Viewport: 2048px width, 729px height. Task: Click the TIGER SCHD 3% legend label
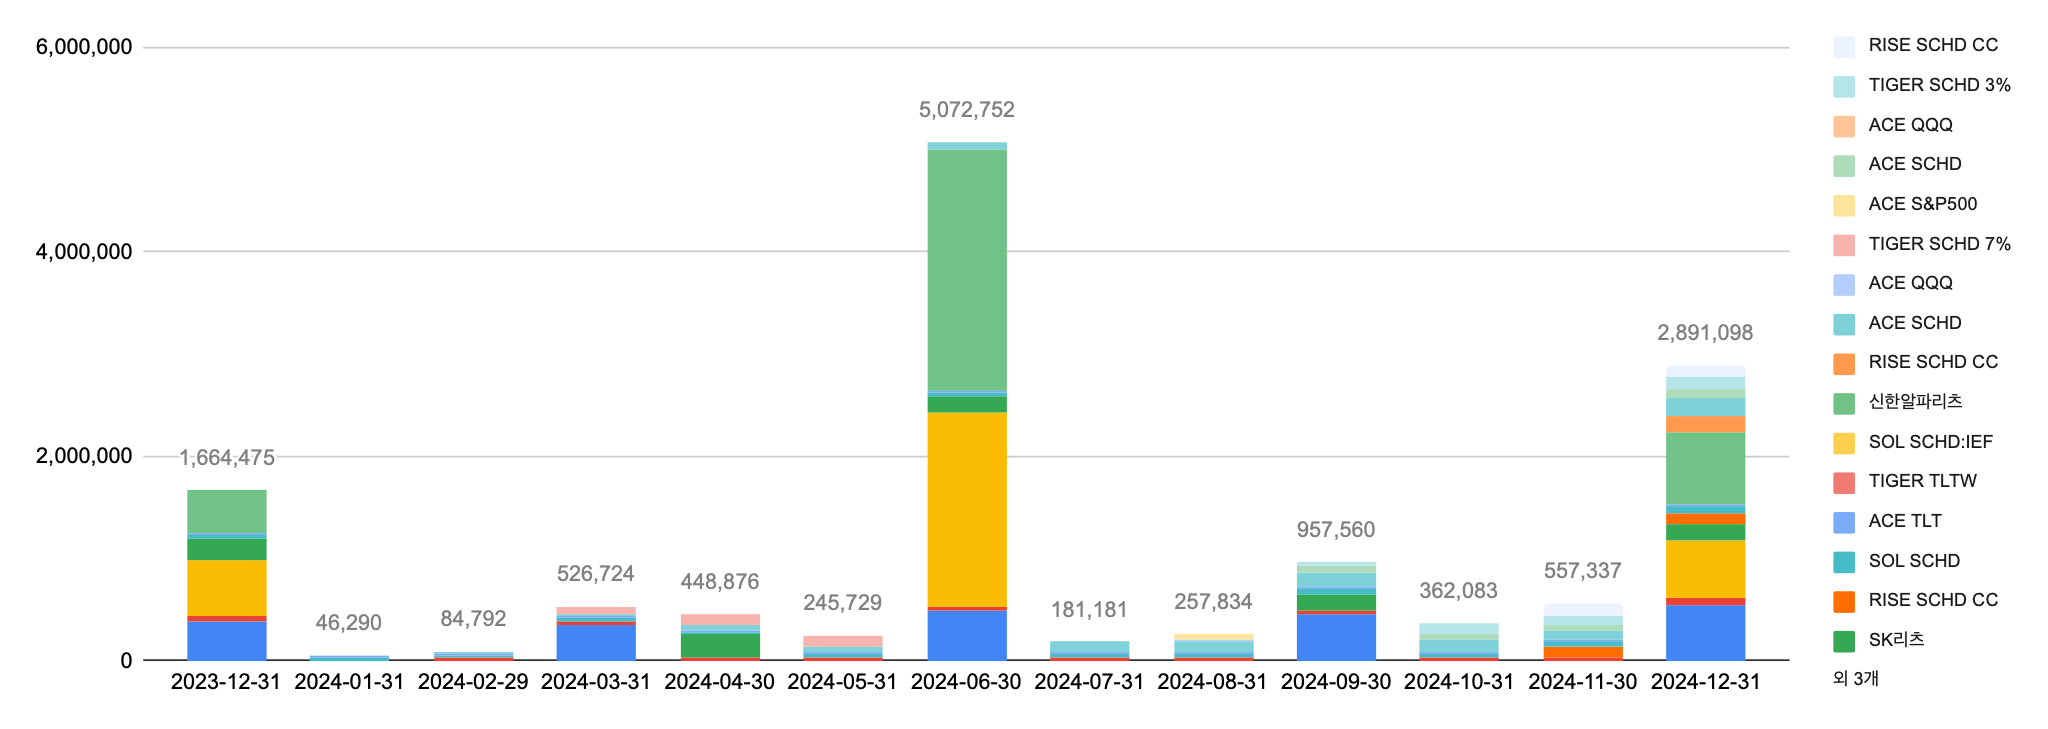point(1939,86)
